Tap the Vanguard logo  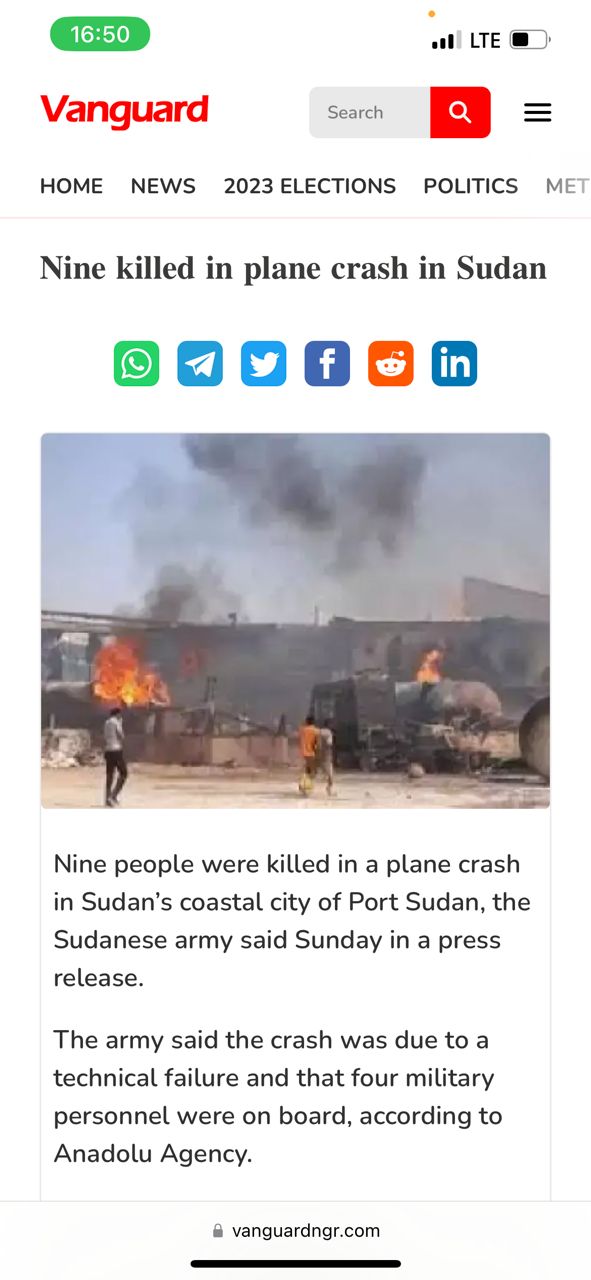124,111
